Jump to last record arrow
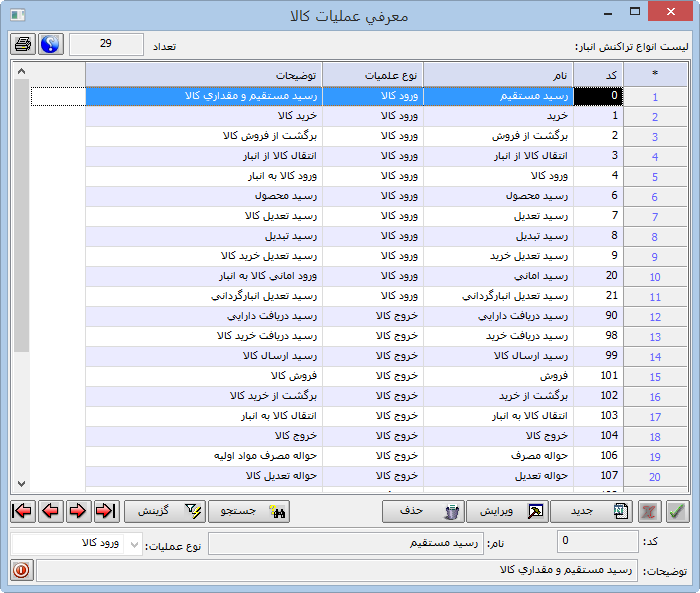Image resolution: width=700 pixels, height=593 pixels. (x=106, y=511)
